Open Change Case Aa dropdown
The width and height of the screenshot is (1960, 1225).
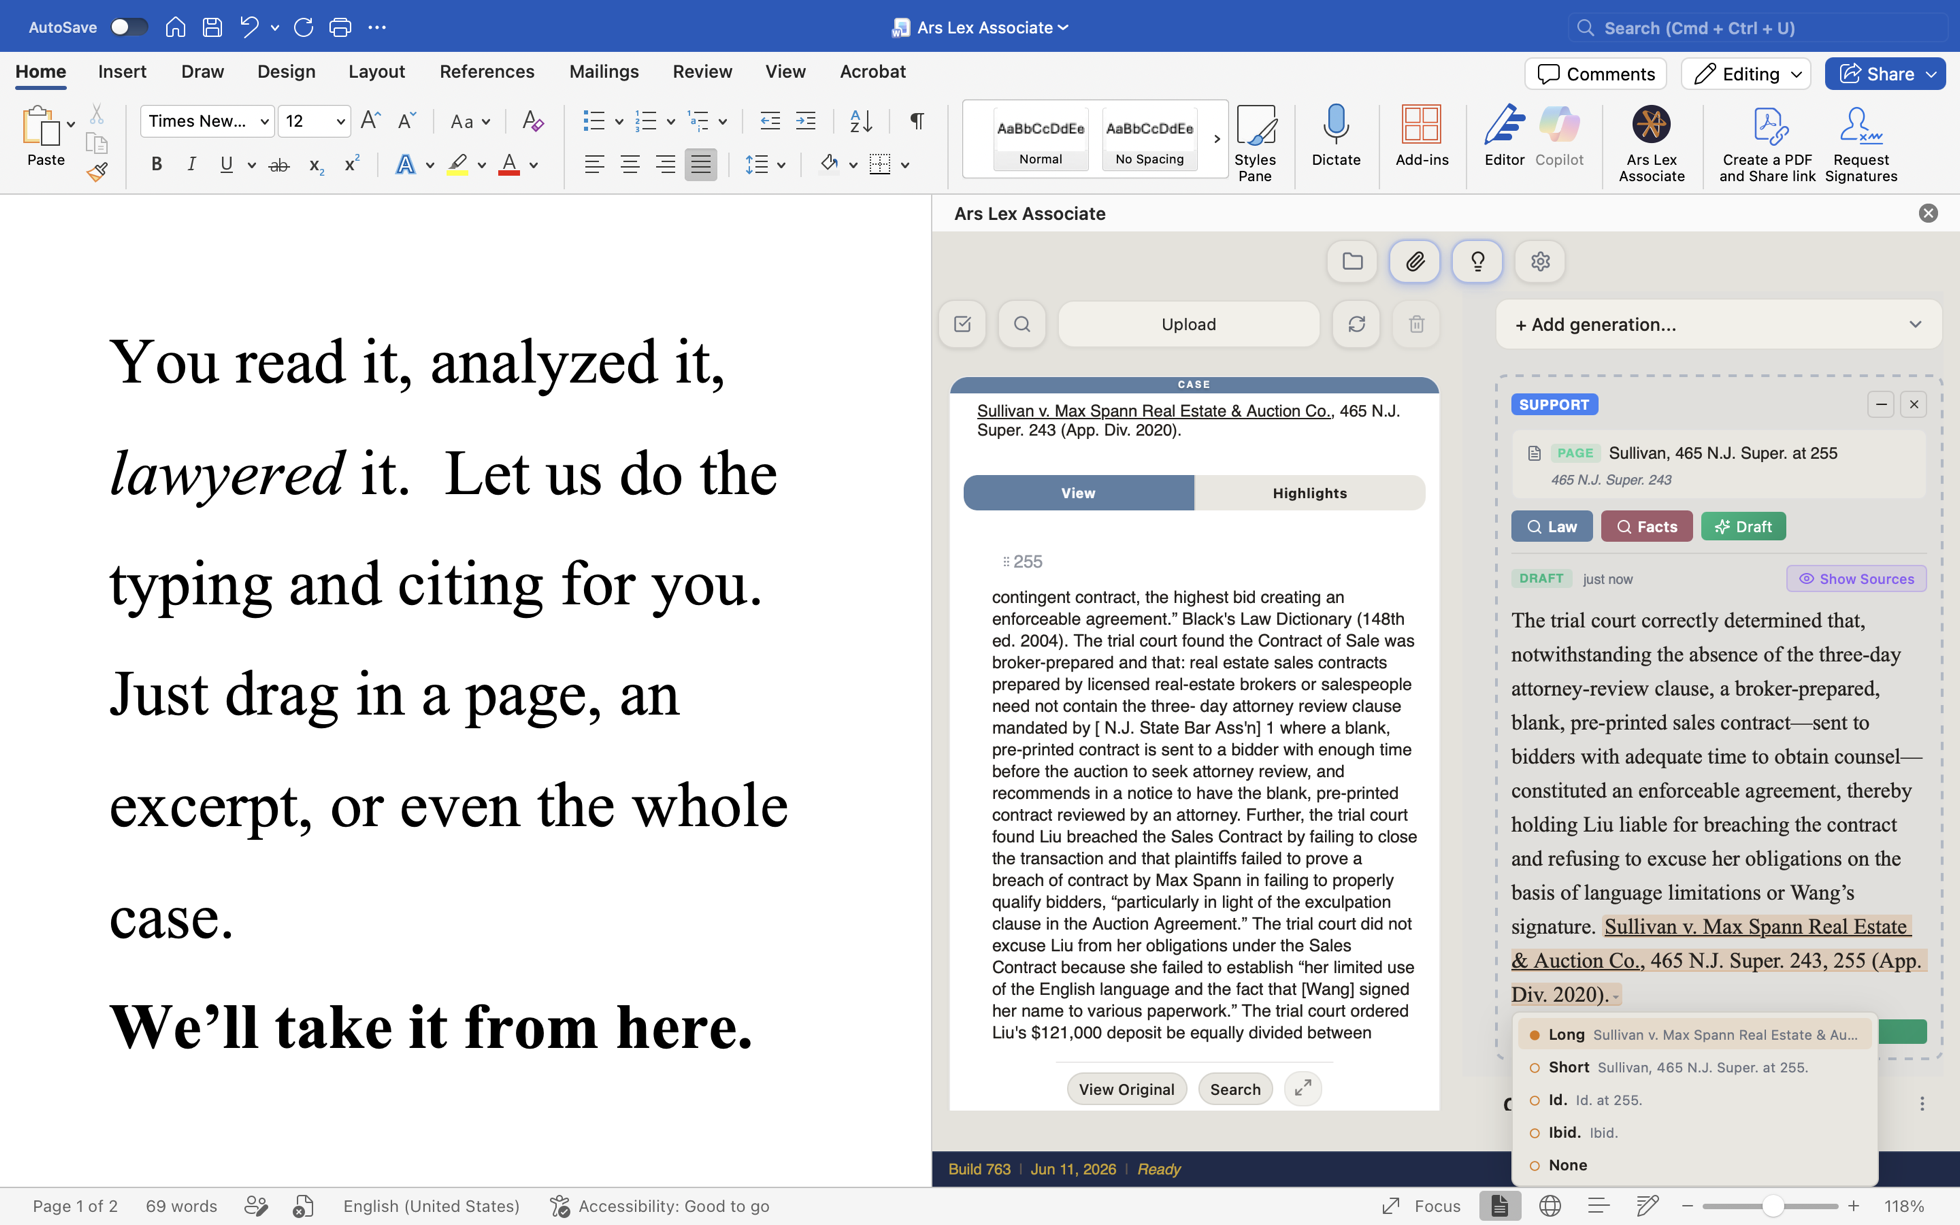469,121
